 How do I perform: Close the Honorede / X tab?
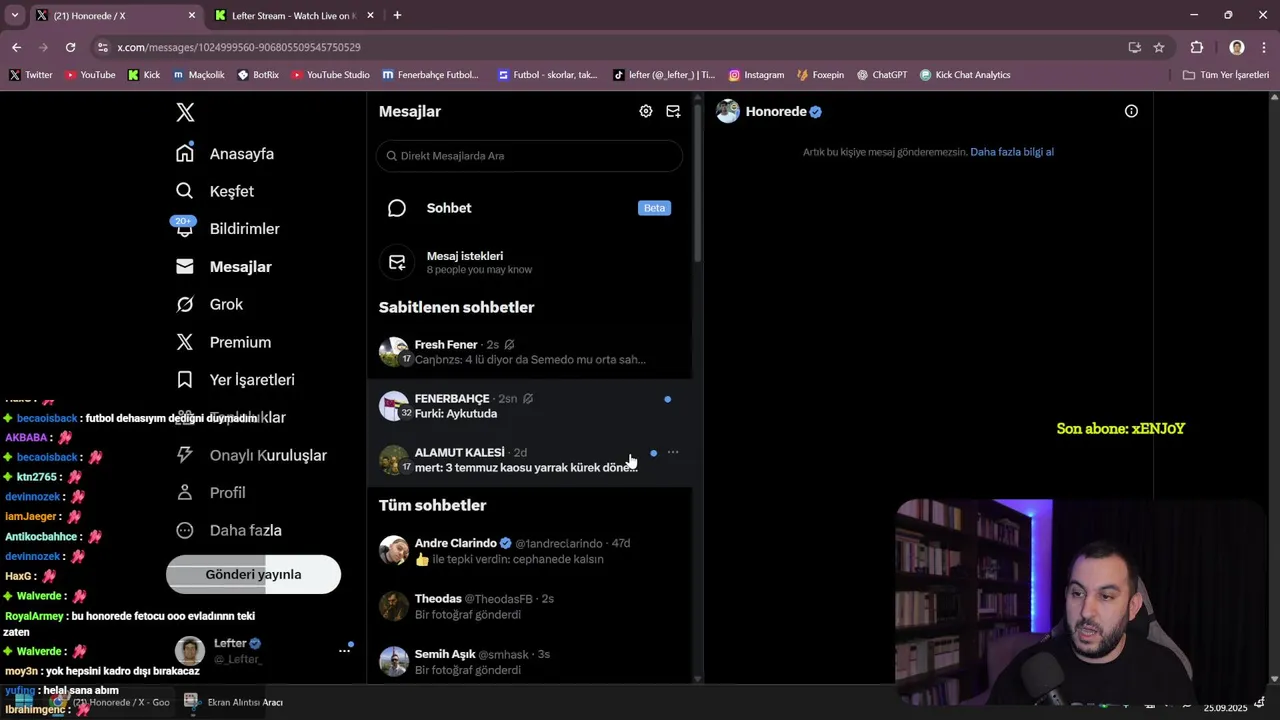tap(192, 16)
